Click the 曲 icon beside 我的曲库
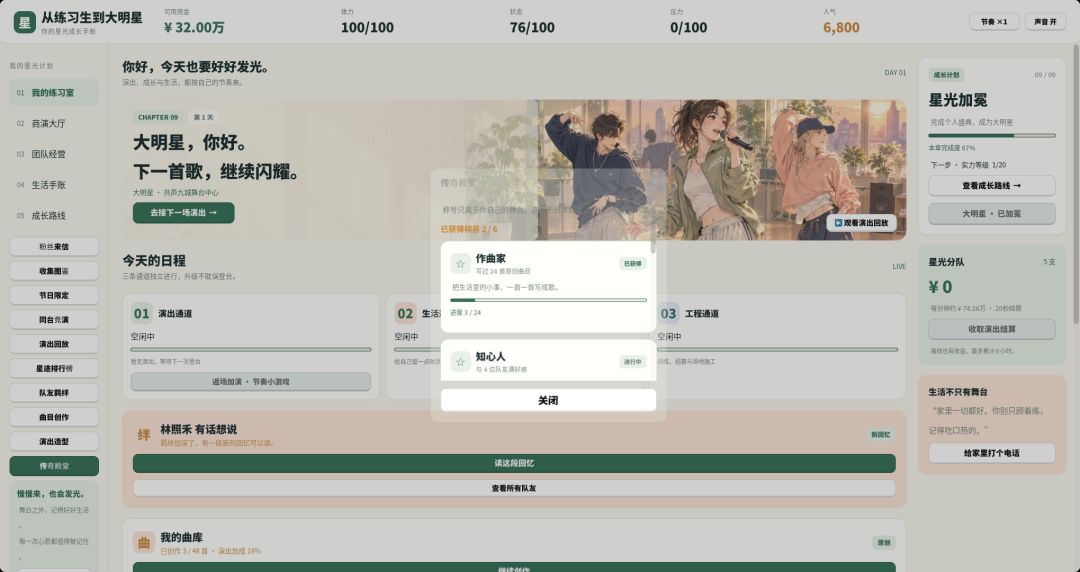This screenshot has height=572, width=1080. pos(143,543)
